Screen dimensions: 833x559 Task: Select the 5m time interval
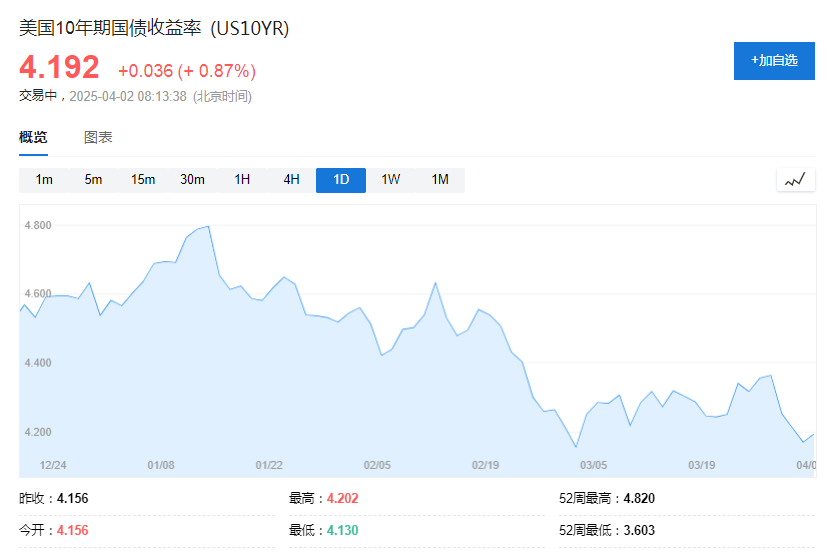[x=93, y=180]
